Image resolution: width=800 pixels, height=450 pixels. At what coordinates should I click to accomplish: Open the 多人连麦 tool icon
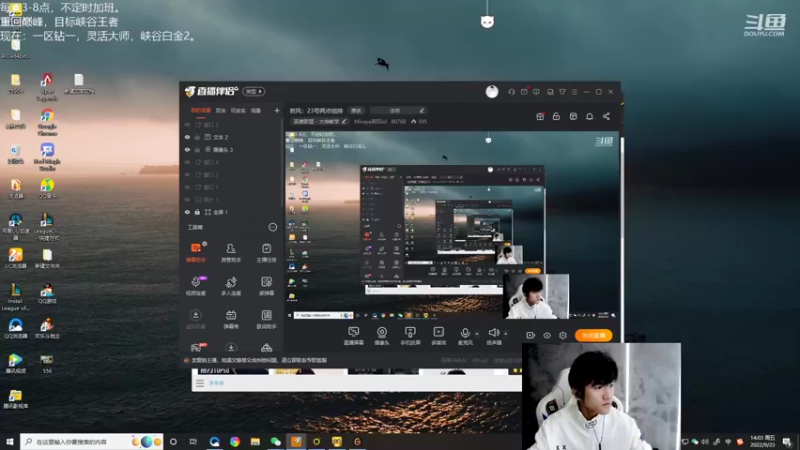(231, 286)
